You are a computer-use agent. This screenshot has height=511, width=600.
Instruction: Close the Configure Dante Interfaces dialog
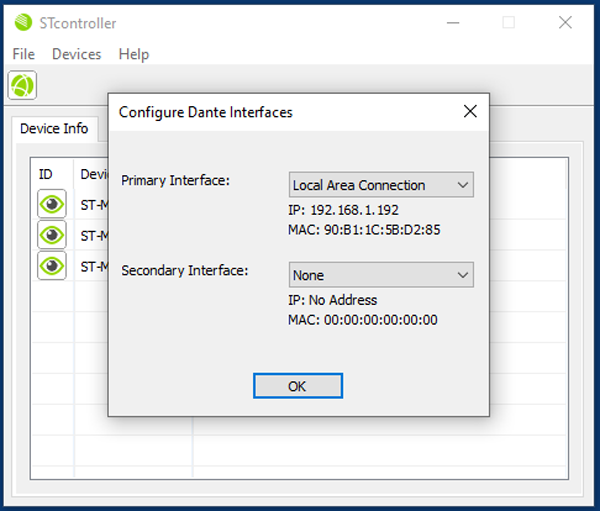470,111
